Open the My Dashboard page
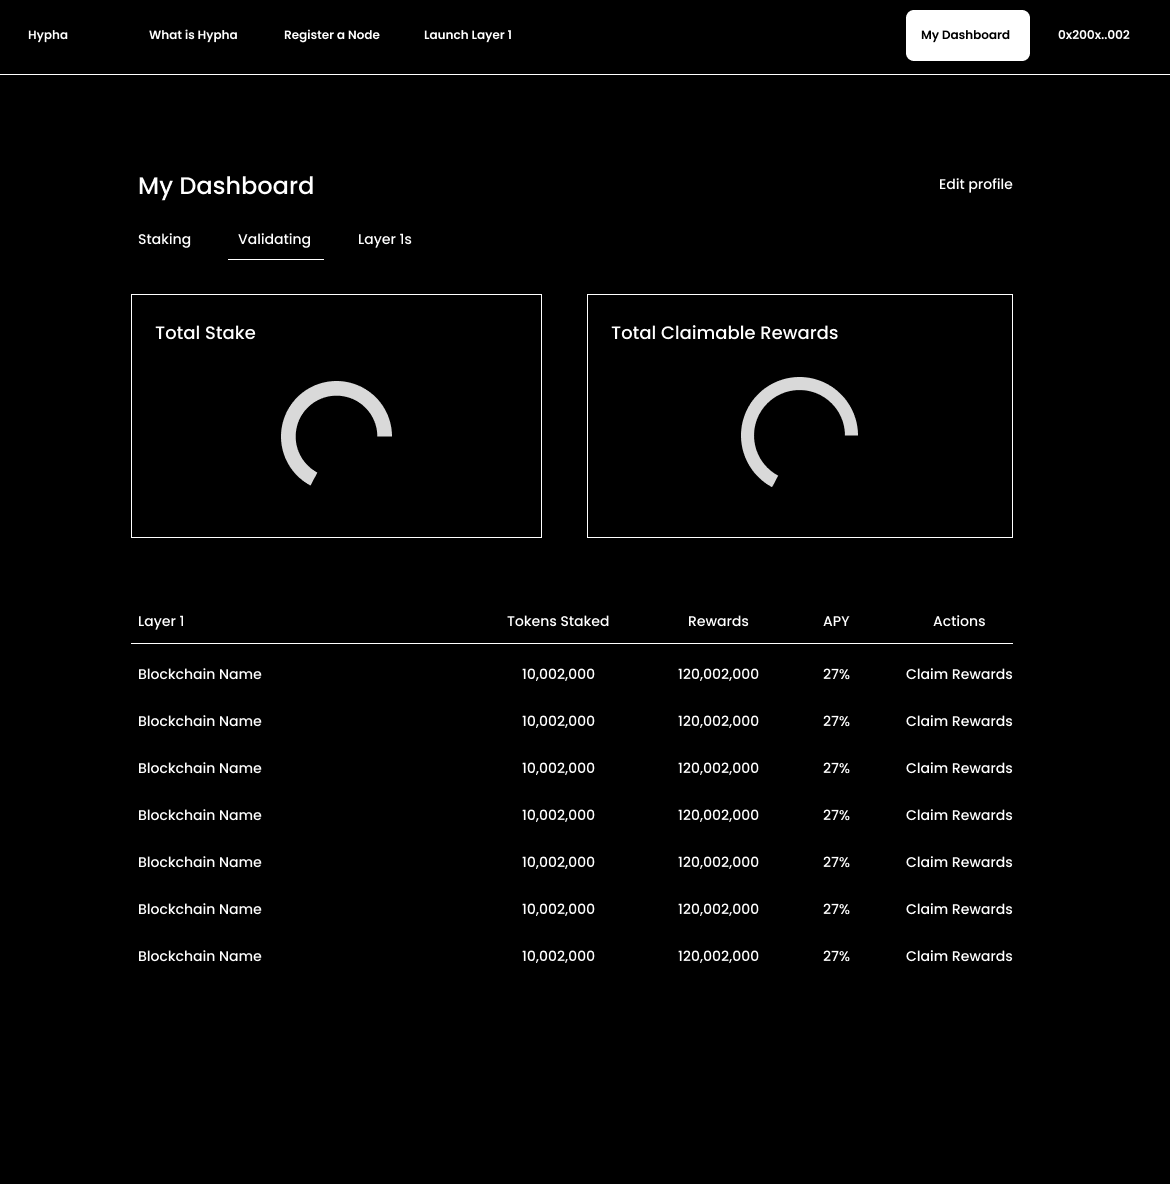This screenshot has width=1170, height=1184. tap(965, 35)
